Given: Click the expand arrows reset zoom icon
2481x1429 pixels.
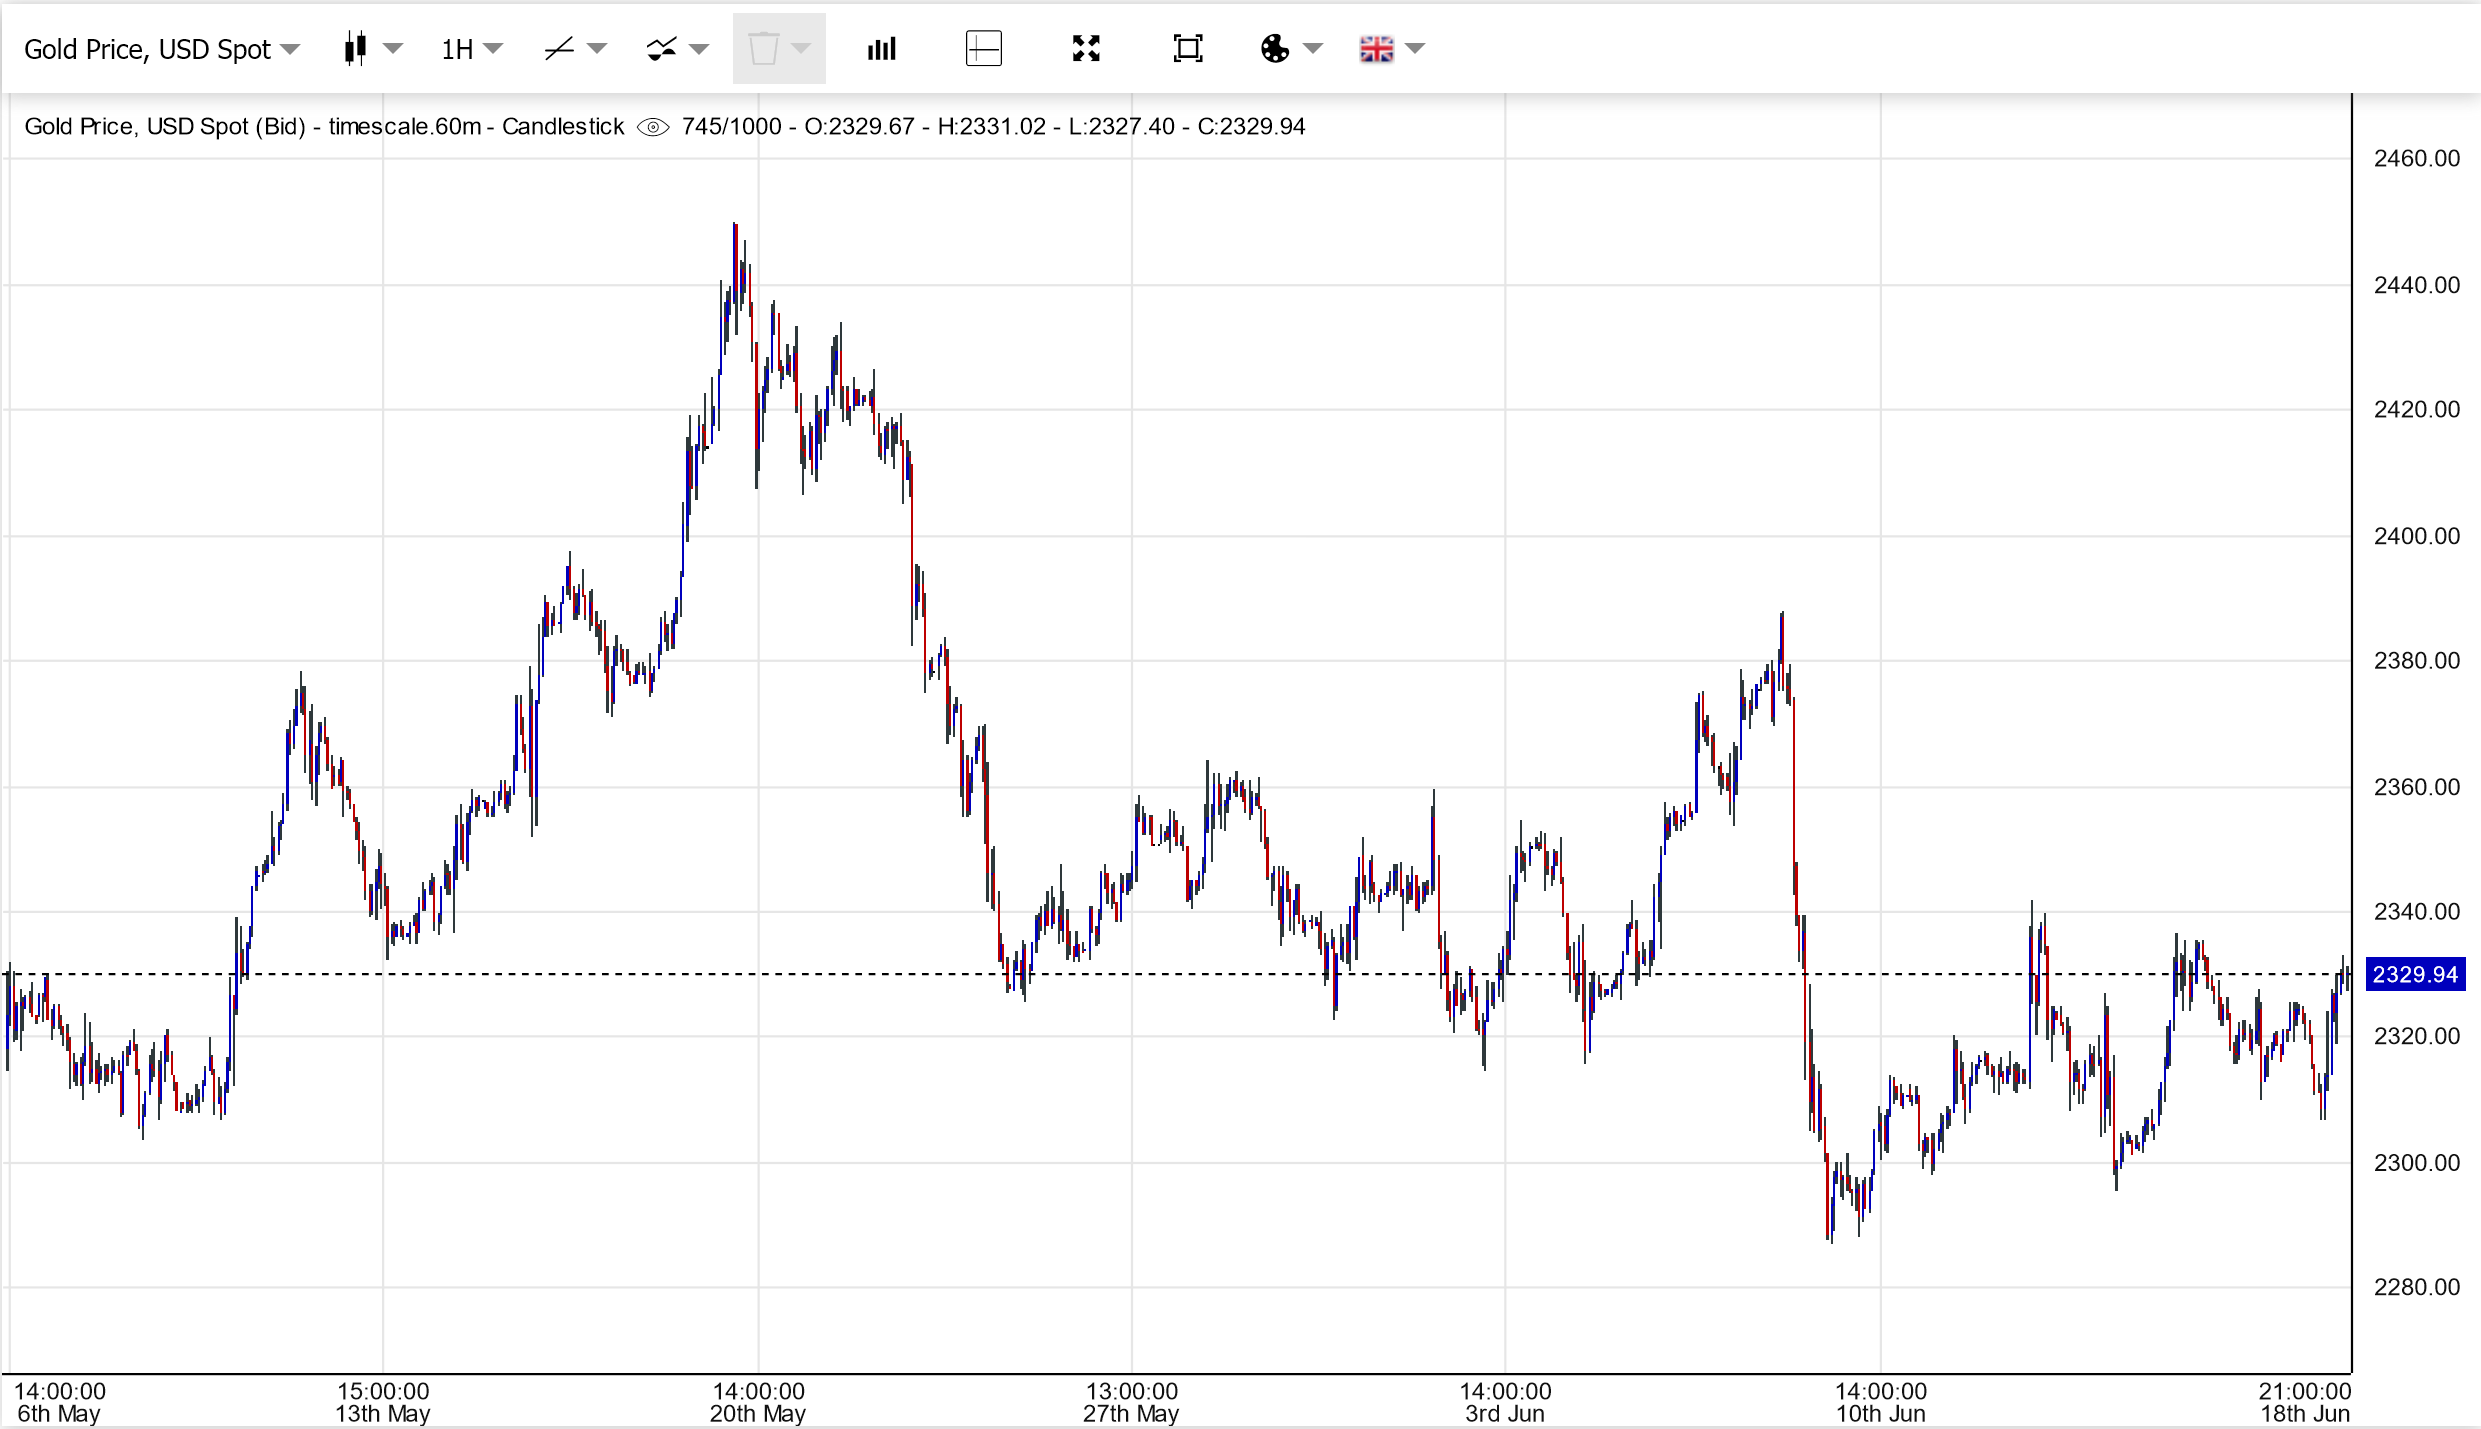Looking at the screenshot, I should tap(1086, 48).
